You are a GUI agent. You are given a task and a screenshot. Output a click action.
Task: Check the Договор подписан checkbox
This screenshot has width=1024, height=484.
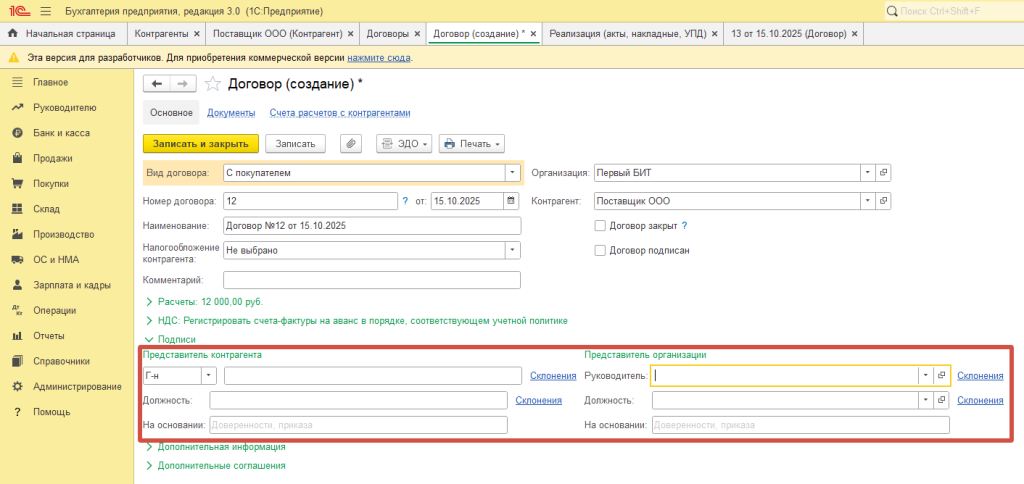[x=601, y=250]
